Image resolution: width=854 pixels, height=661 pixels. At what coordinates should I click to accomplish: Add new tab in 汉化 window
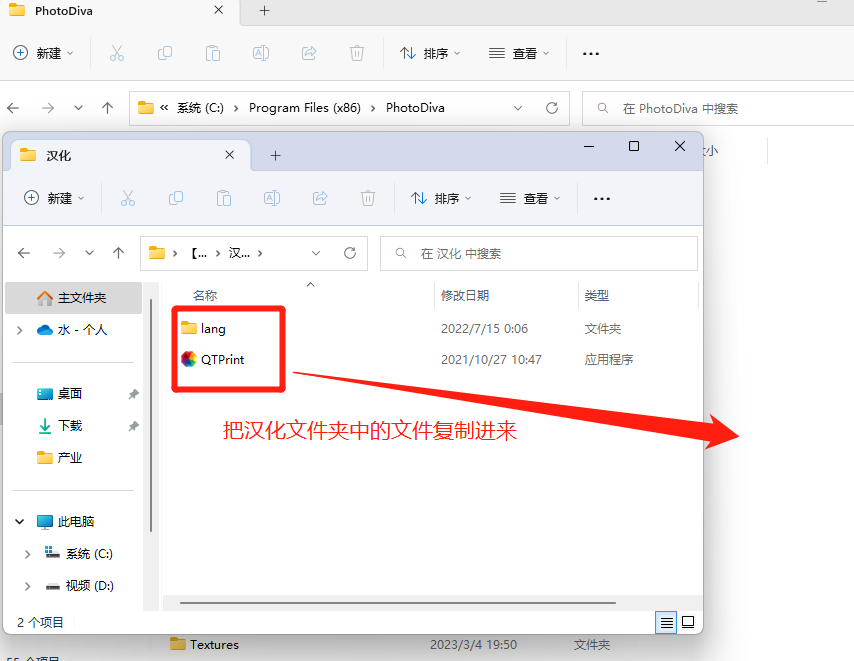click(x=276, y=156)
